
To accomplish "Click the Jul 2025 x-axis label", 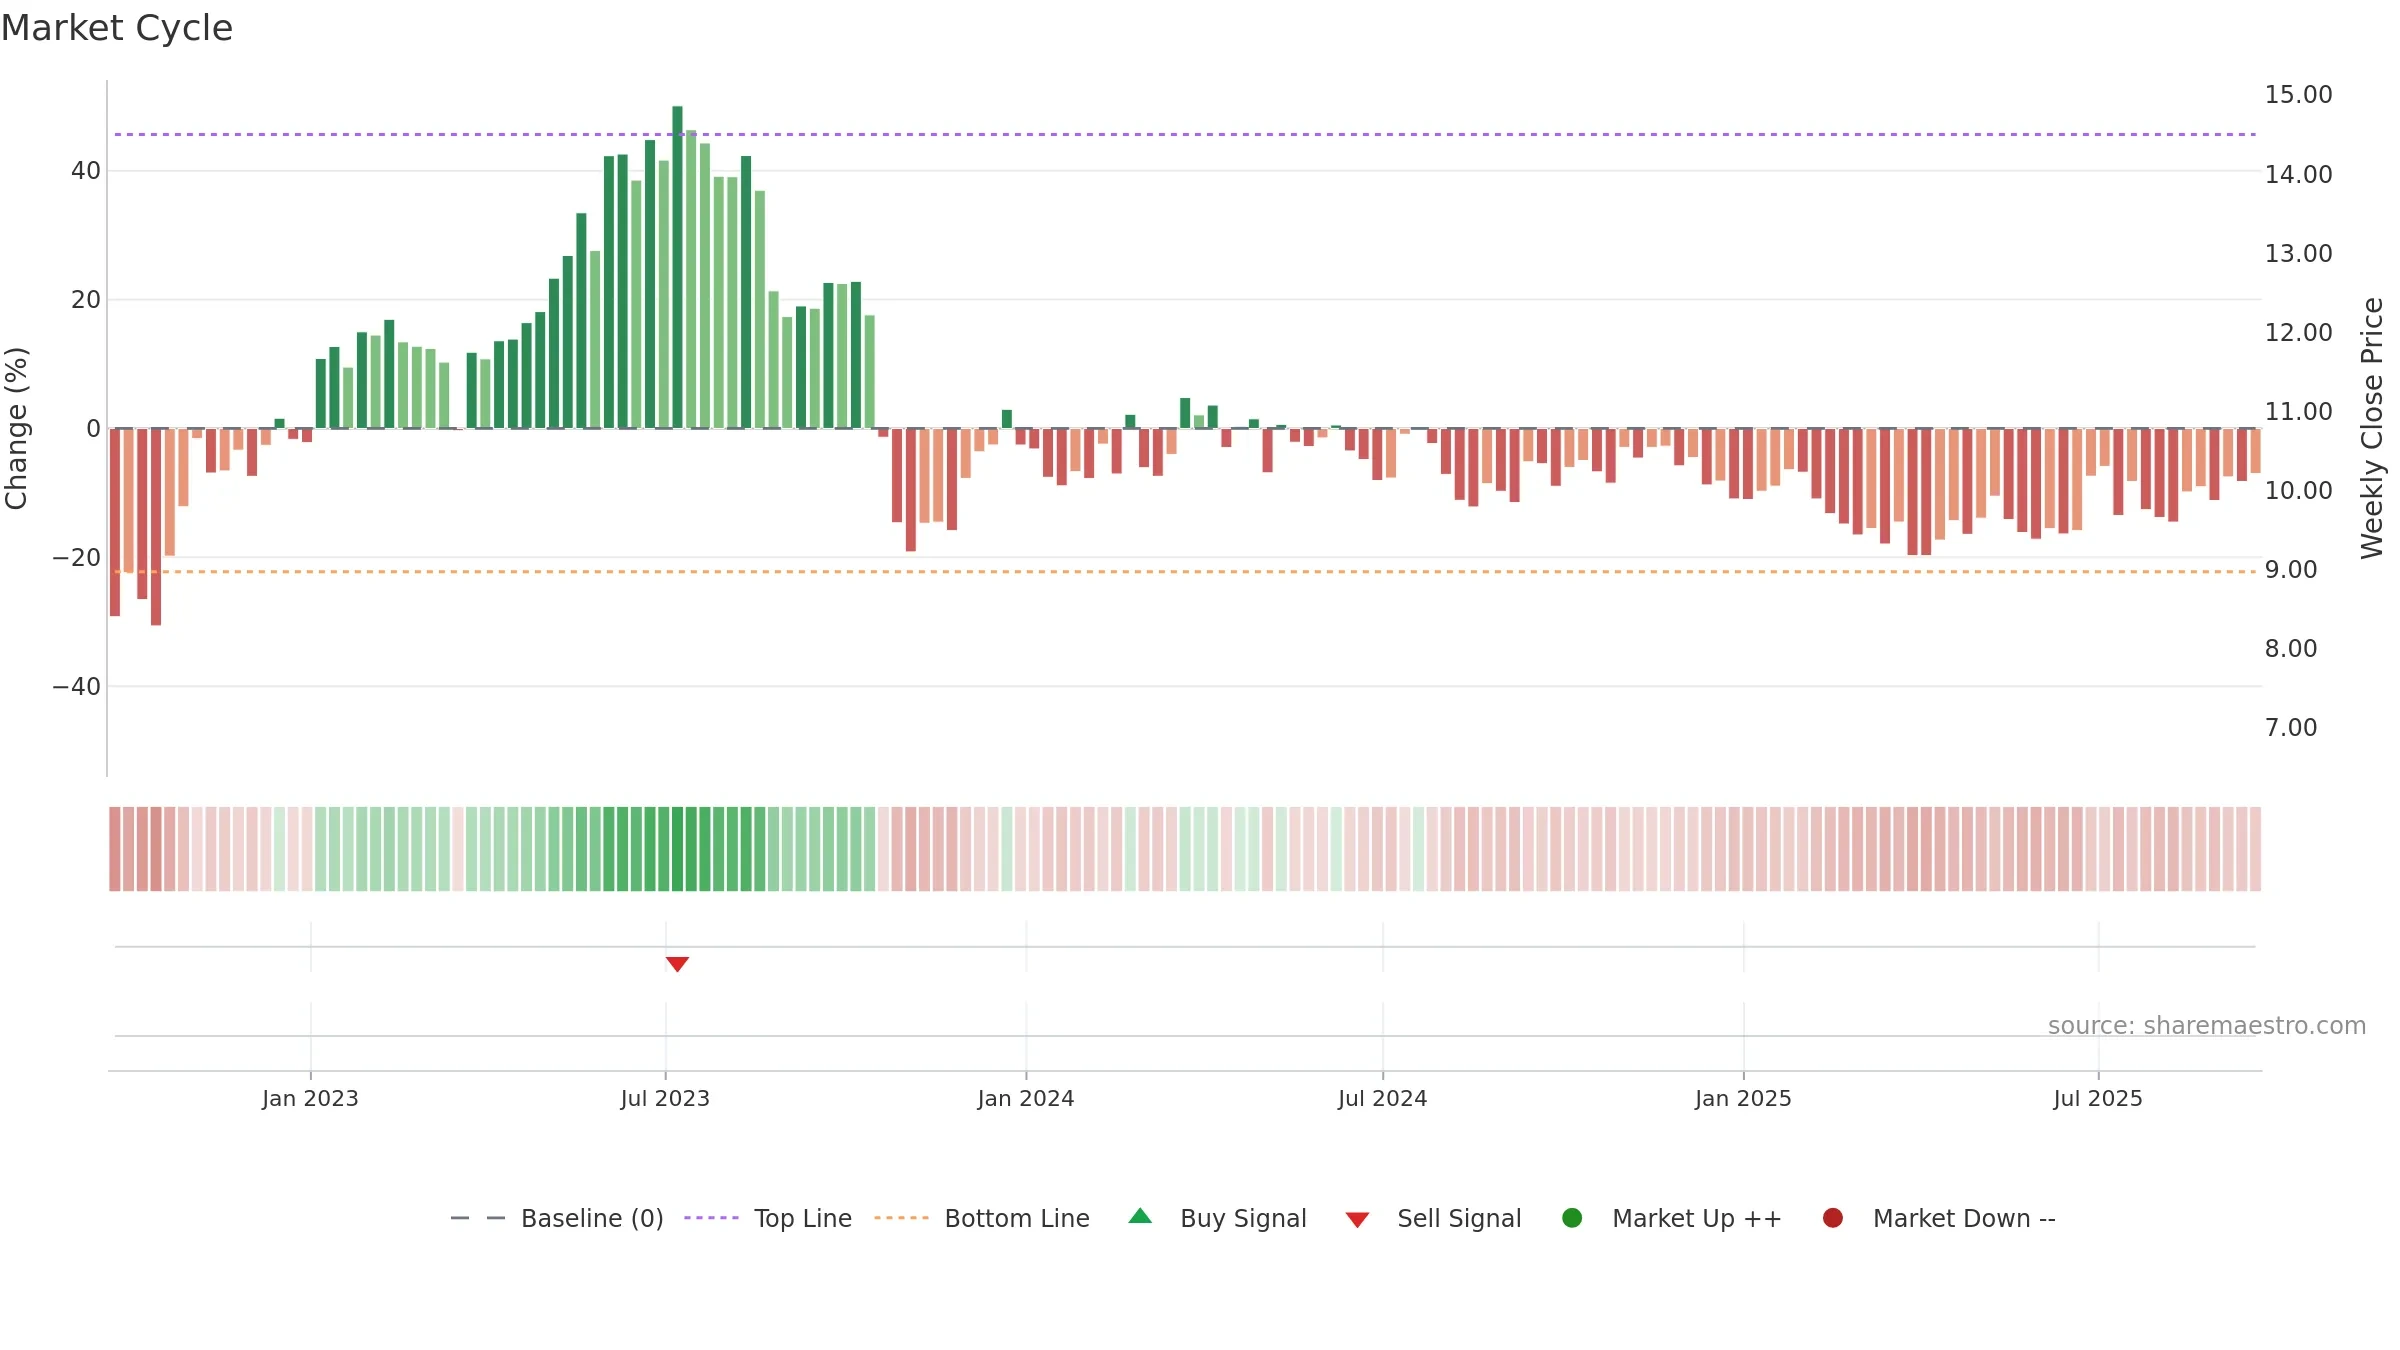I will pos(2098,1098).
